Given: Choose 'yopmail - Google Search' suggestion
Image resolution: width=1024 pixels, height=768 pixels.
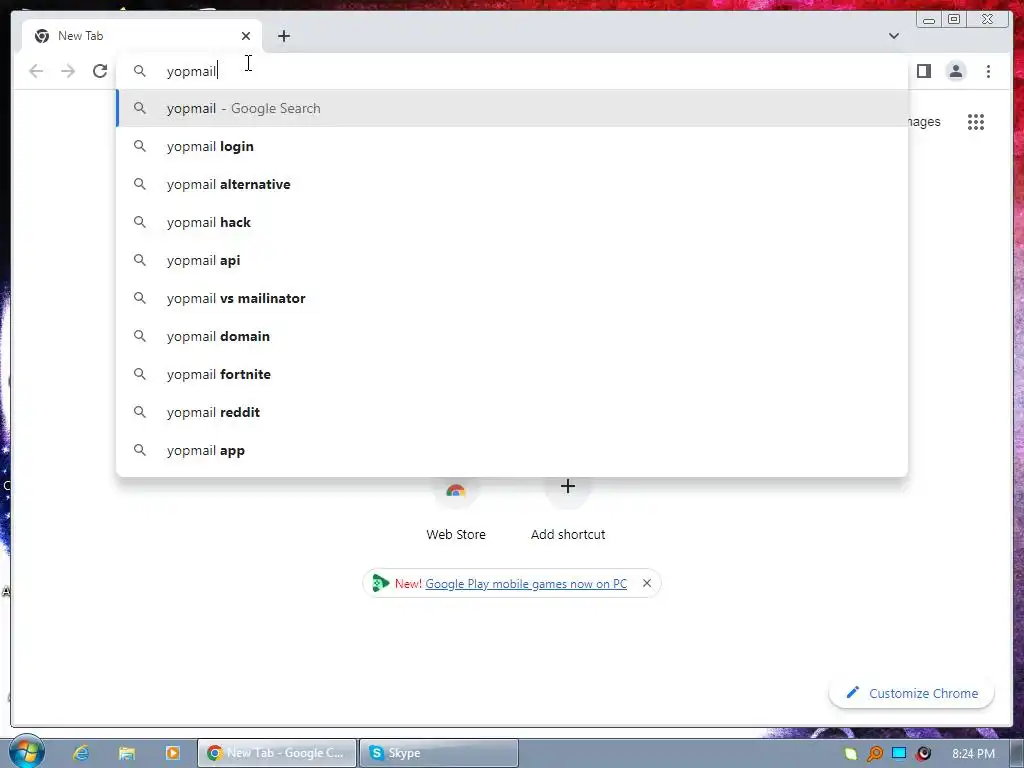Looking at the screenshot, I should point(511,108).
